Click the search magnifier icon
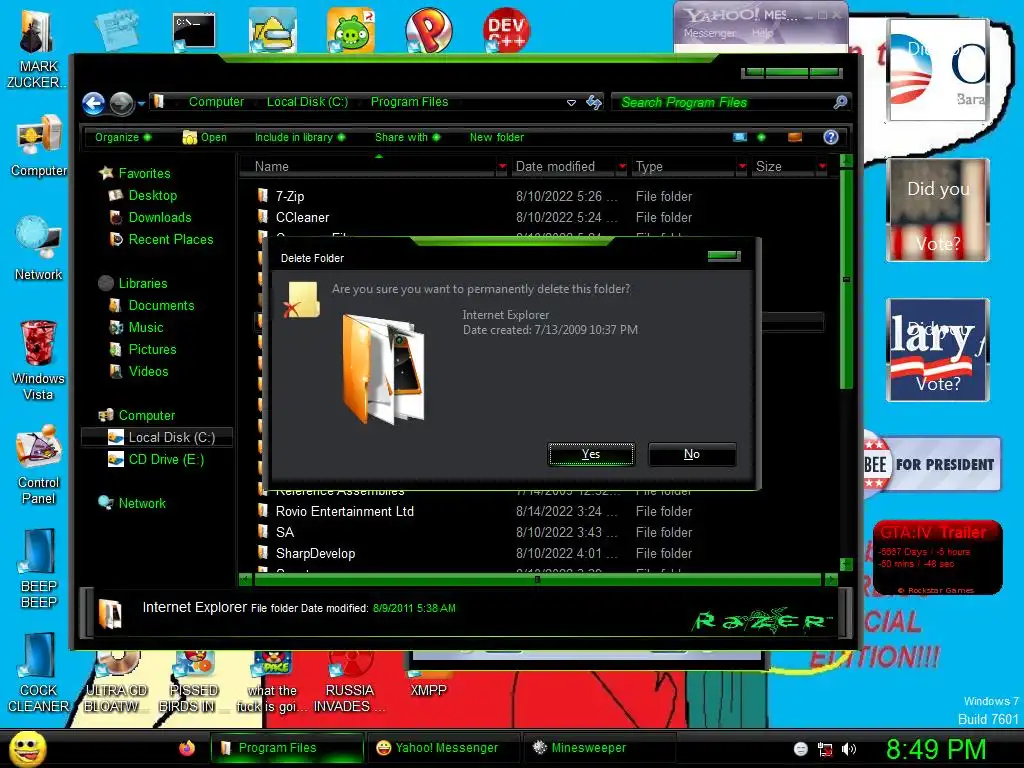 point(840,102)
